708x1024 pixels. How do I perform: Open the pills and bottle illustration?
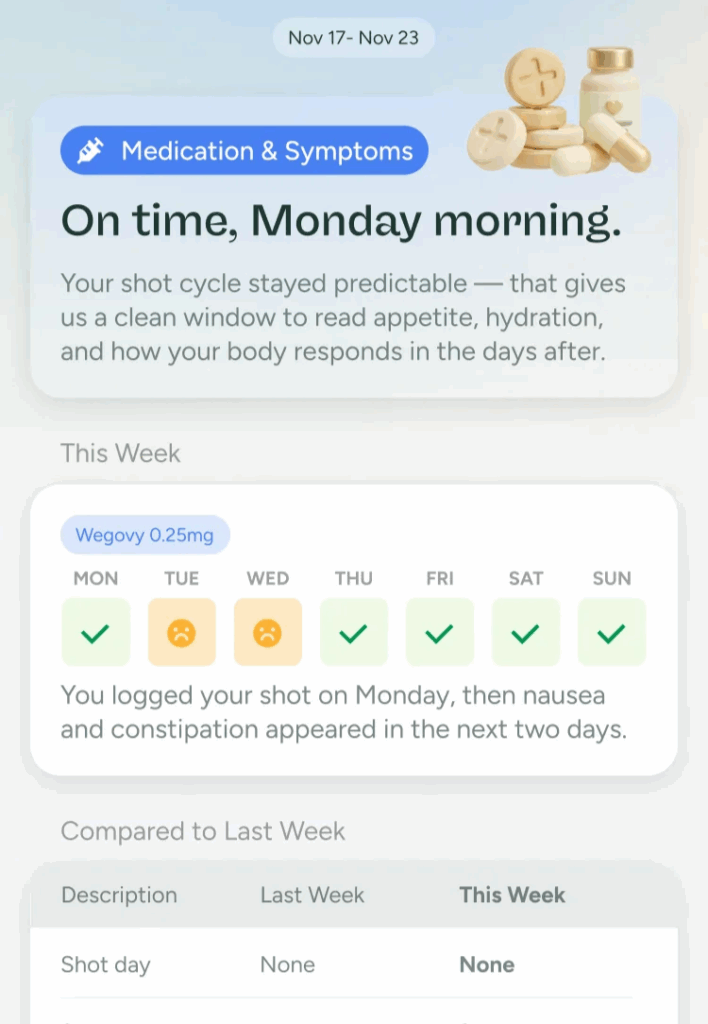(560, 110)
